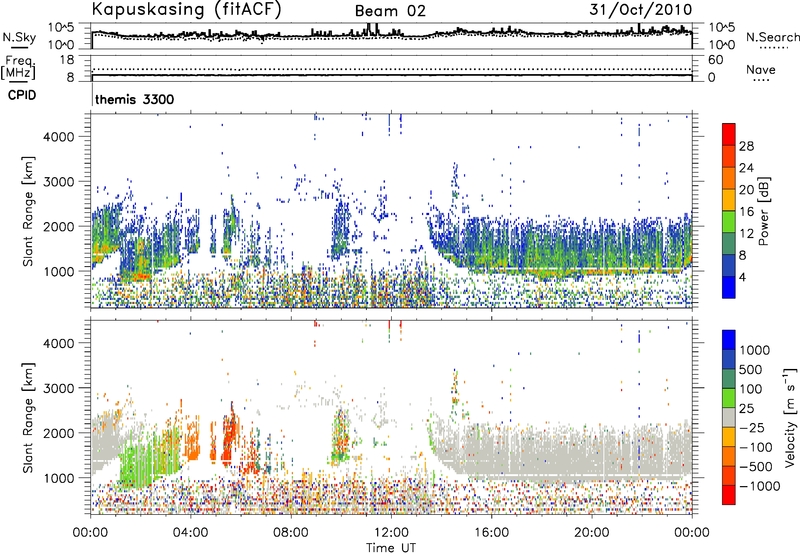The width and height of the screenshot is (800, 554).
Task: Click the 20 tick on Power scale
Action: [x=746, y=190]
